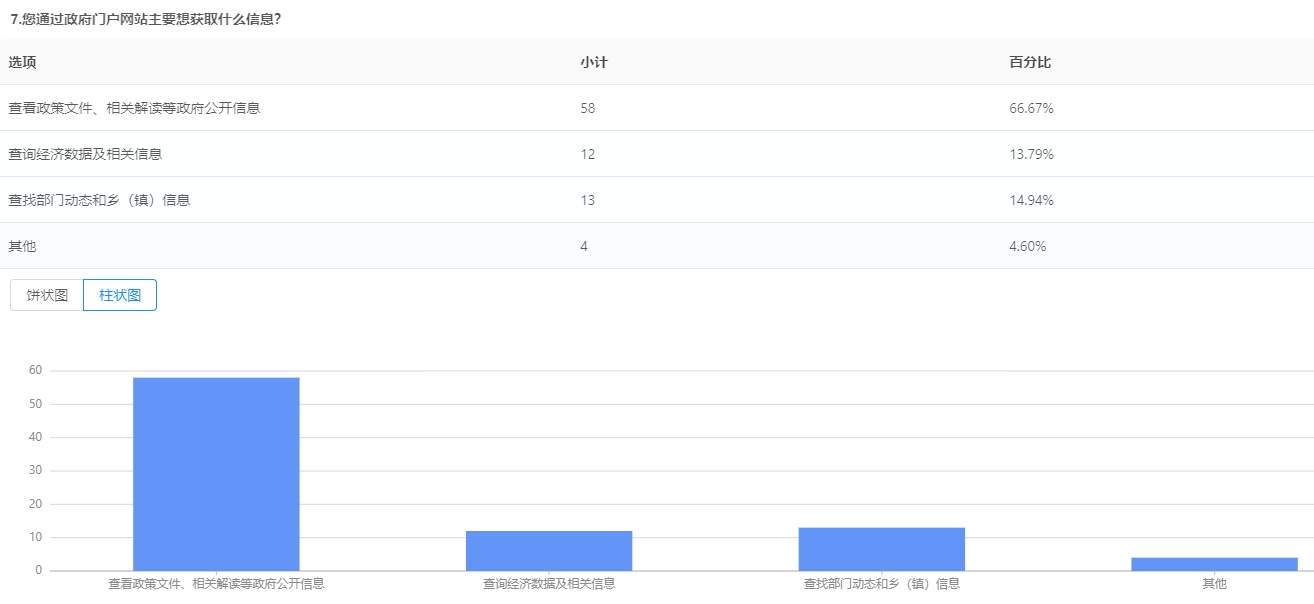
Task: Click the 查询经济数据及相关信息 bar in chart
Action: point(548,551)
